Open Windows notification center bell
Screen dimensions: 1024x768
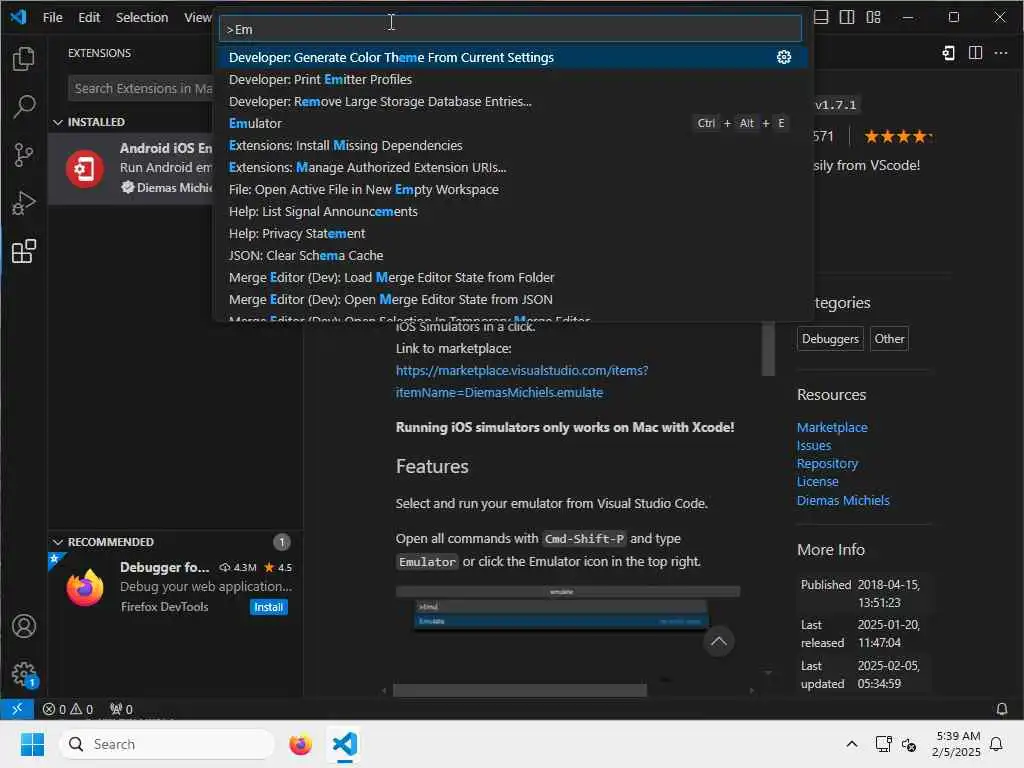(x=996, y=744)
